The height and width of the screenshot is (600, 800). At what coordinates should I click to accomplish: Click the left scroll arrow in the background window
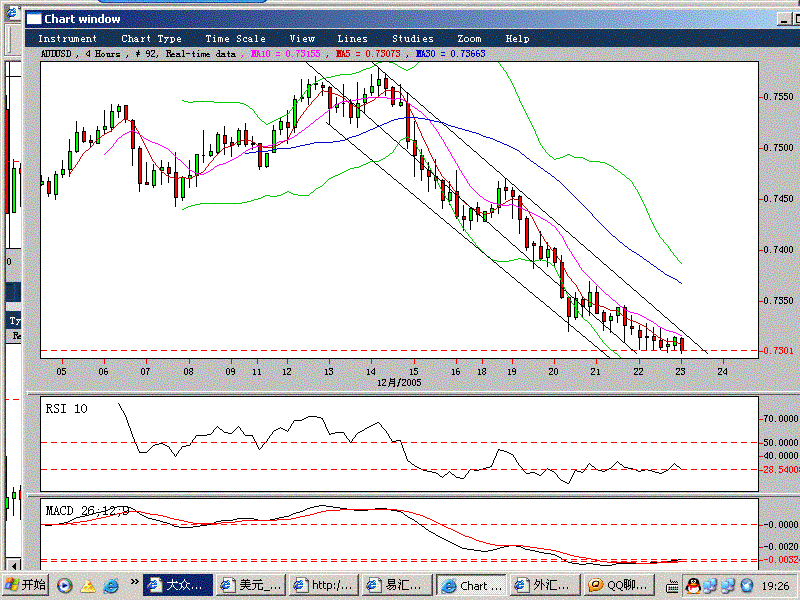13,565
